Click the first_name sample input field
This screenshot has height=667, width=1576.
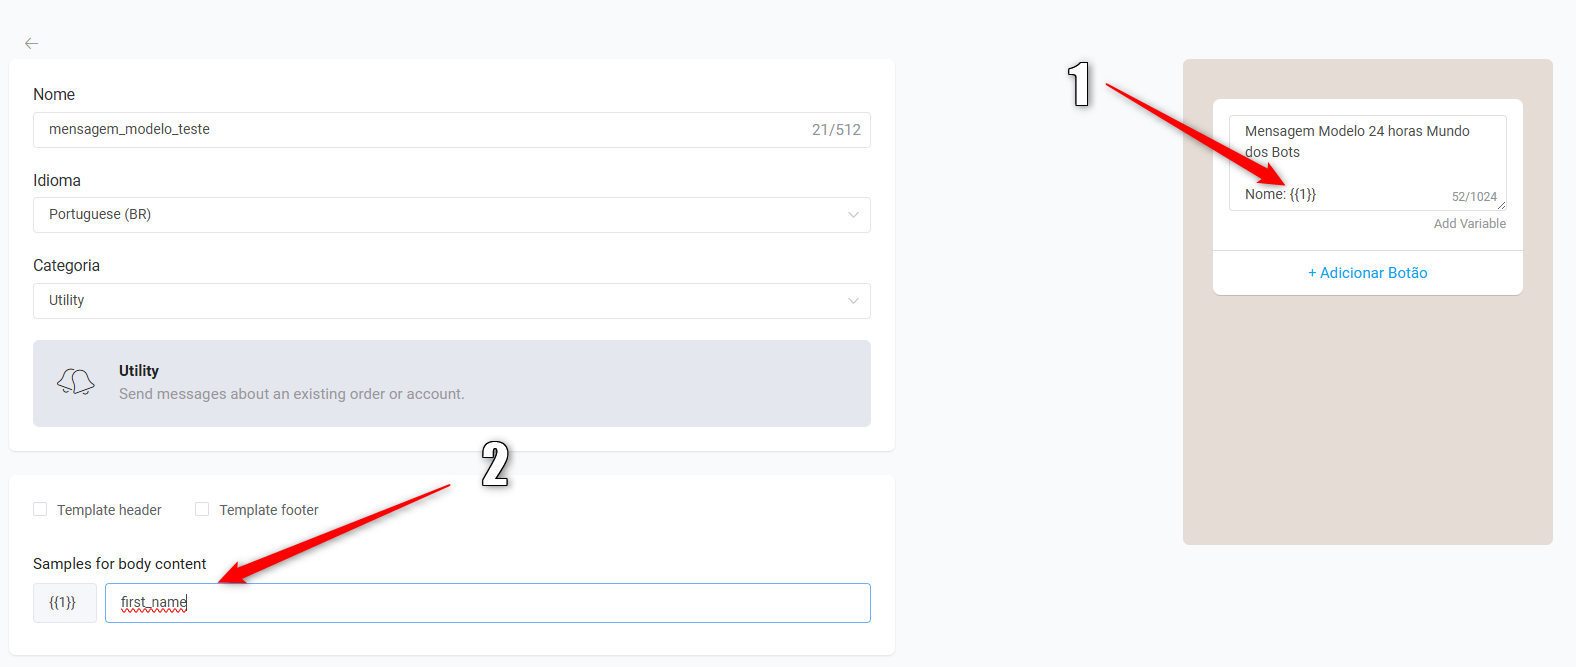point(488,603)
